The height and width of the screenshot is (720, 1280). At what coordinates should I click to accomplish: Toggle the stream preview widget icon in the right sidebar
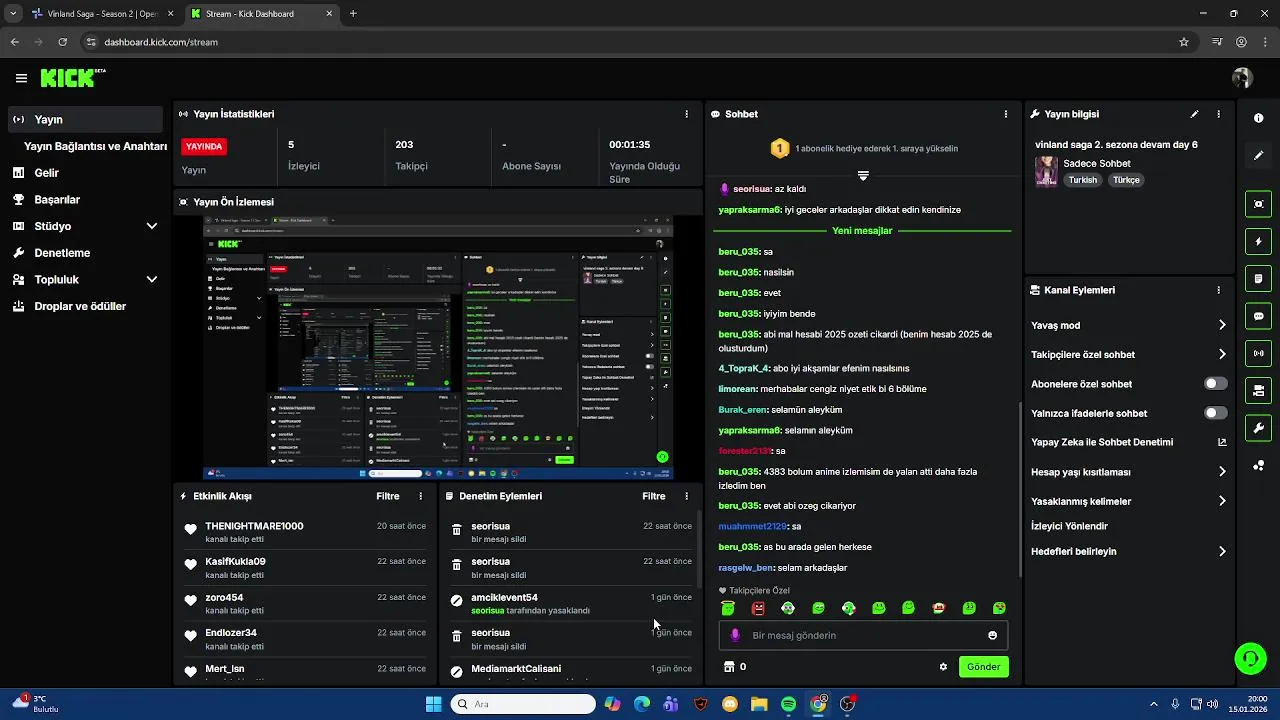click(1258, 204)
